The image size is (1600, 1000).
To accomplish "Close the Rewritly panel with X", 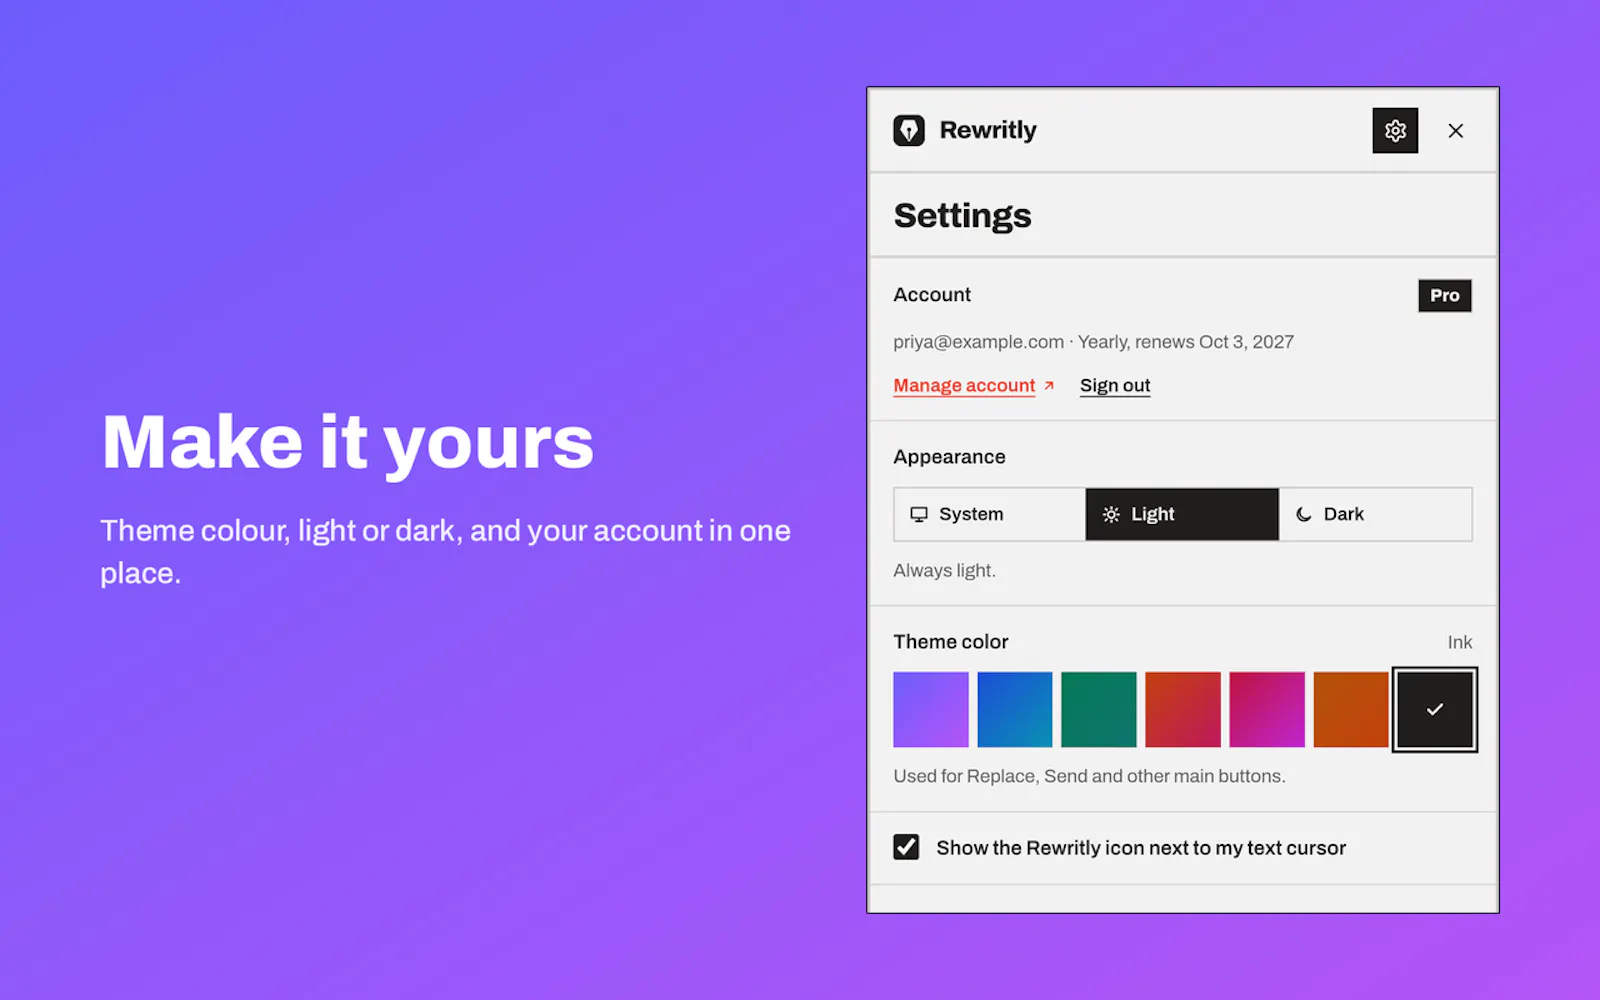I will pyautogui.click(x=1456, y=131).
